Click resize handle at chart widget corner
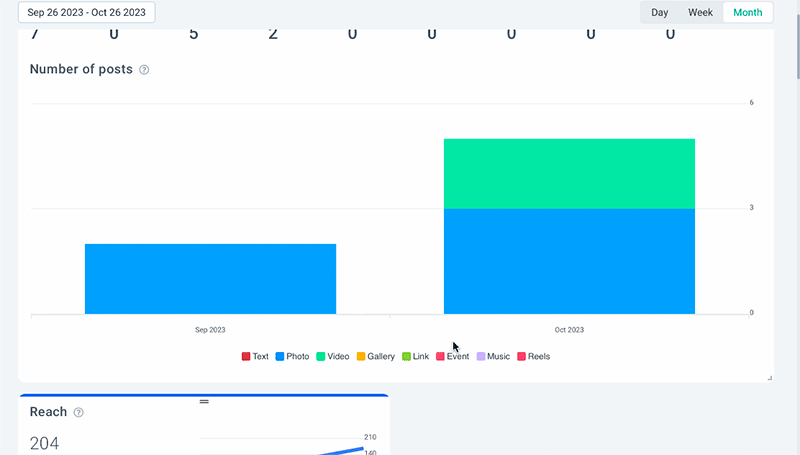This screenshot has height=455, width=800. [769, 377]
